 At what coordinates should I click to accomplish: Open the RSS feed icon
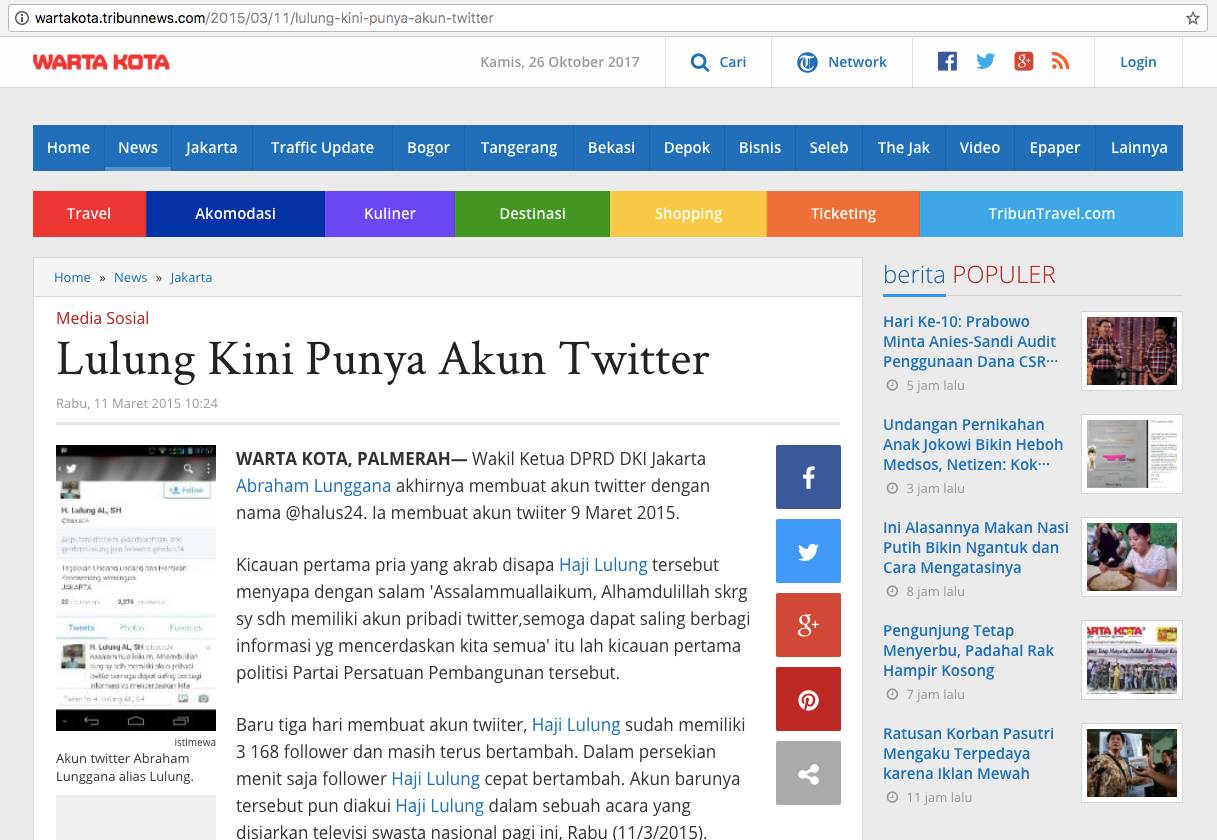pyautogui.click(x=1061, y=61)
